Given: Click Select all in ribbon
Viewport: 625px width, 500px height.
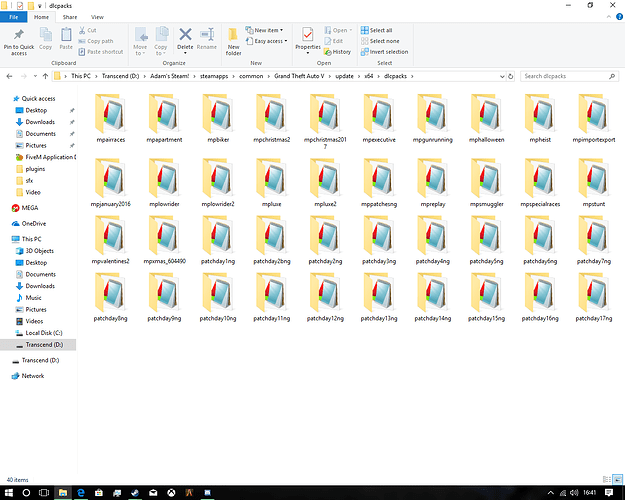Looking at the screenshot, I should click(x=377, y=30).
